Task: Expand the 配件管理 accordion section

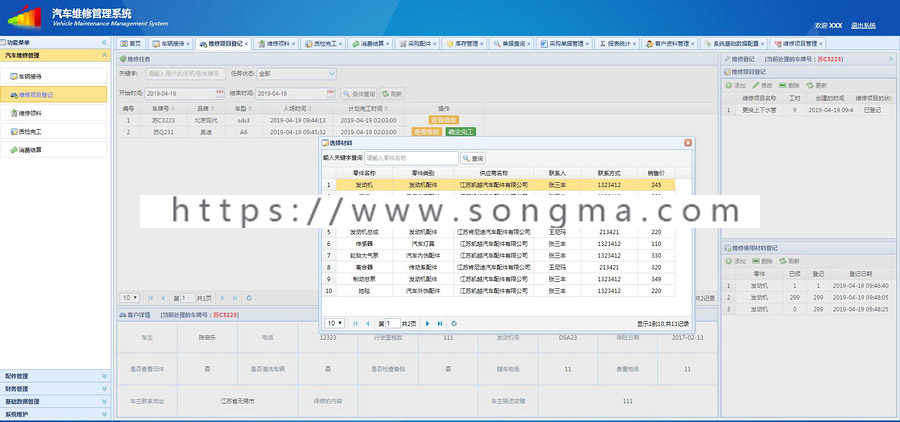Action: tap(56, 376)
